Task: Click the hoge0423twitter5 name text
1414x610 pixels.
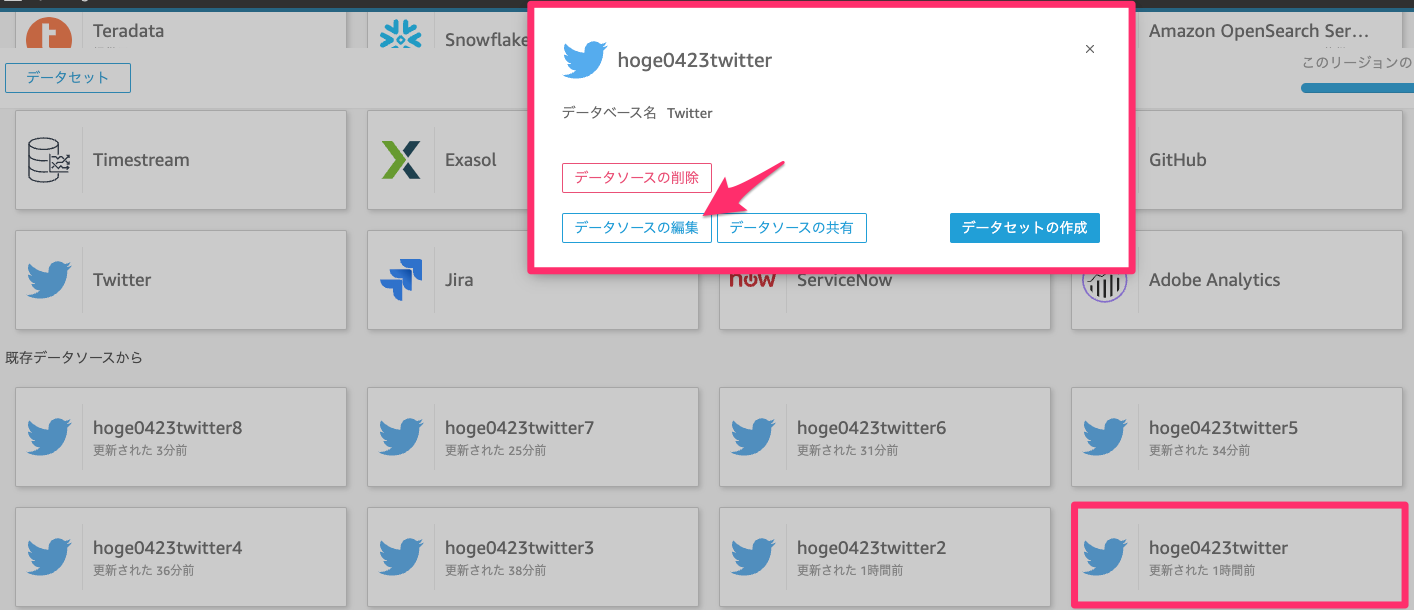Action: pyautogui.click(x=1224, y=428)
